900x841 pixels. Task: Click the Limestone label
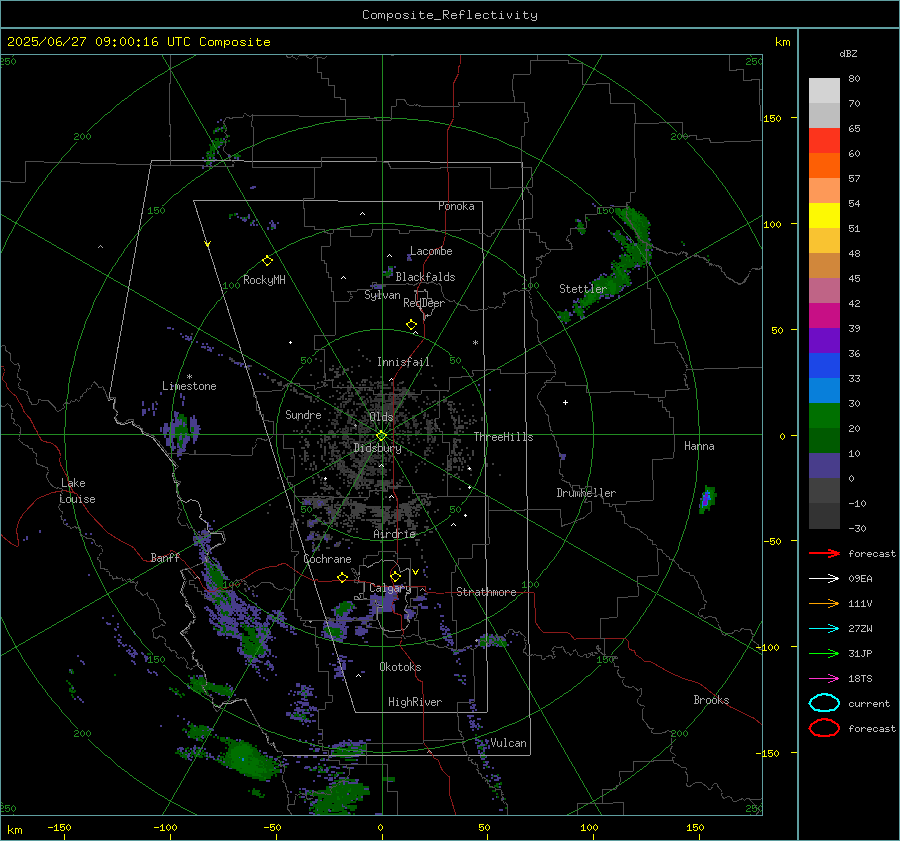coord(189,386)
